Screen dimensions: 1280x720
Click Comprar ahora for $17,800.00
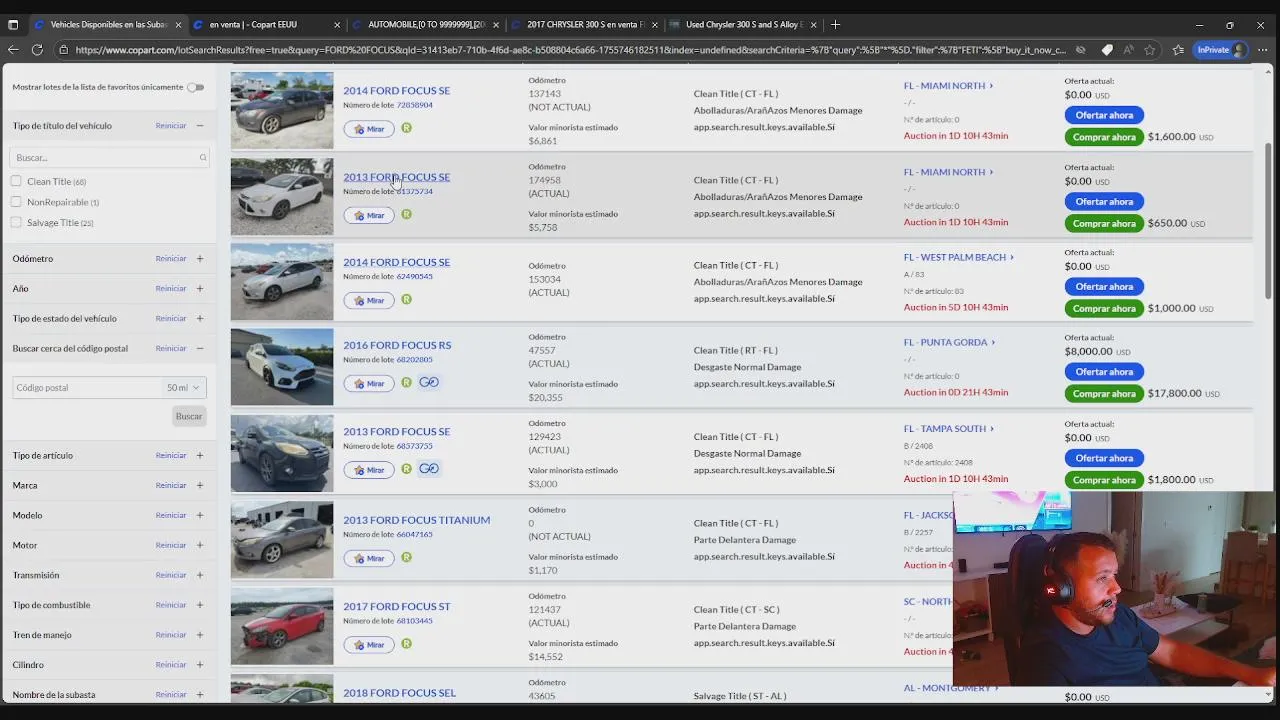coord(1104,393)
